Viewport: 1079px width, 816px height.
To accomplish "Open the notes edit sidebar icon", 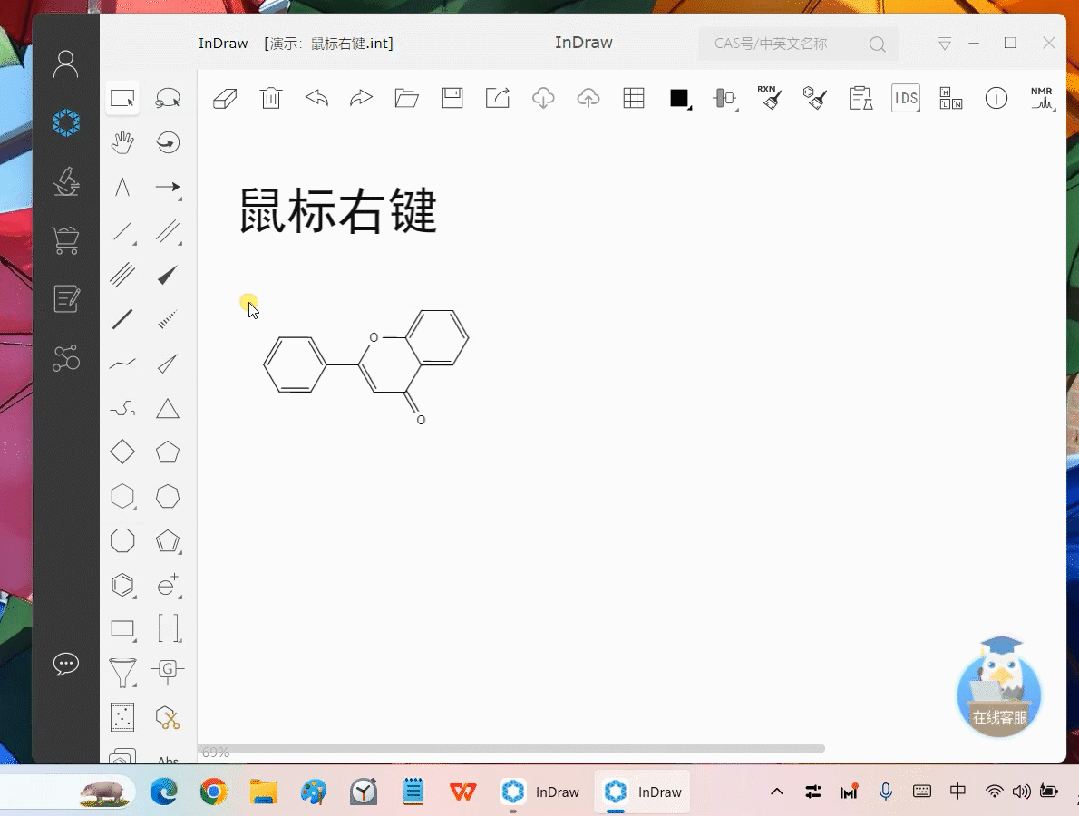I will pos(66,299).
